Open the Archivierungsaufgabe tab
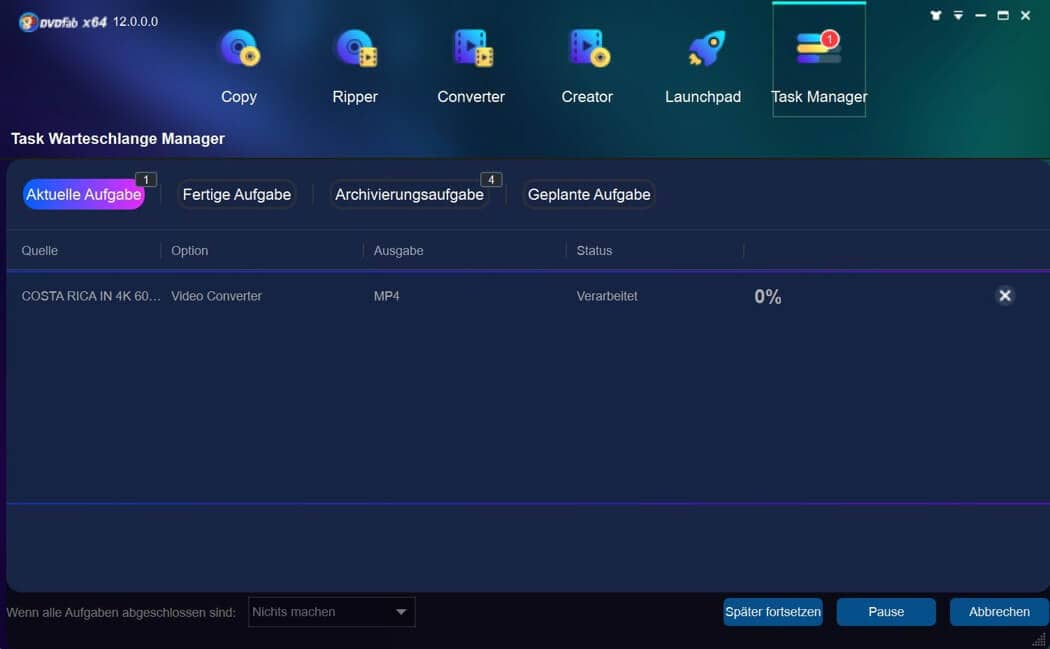Image resolution: width=1050 pixels, height=649 pixels. 409,195
